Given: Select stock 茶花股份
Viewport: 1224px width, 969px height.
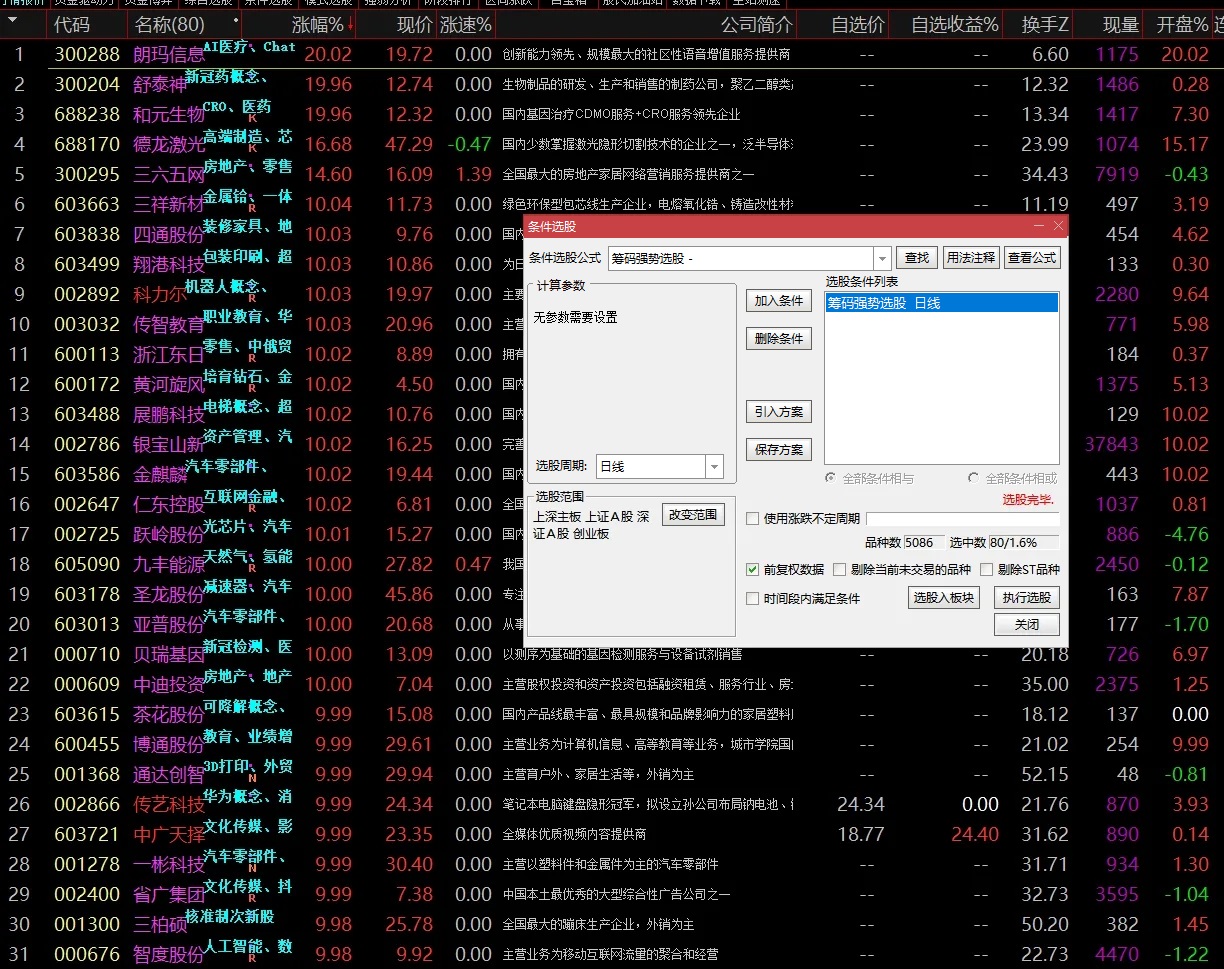Looking at the screenshot, I should tap(169, 714).
